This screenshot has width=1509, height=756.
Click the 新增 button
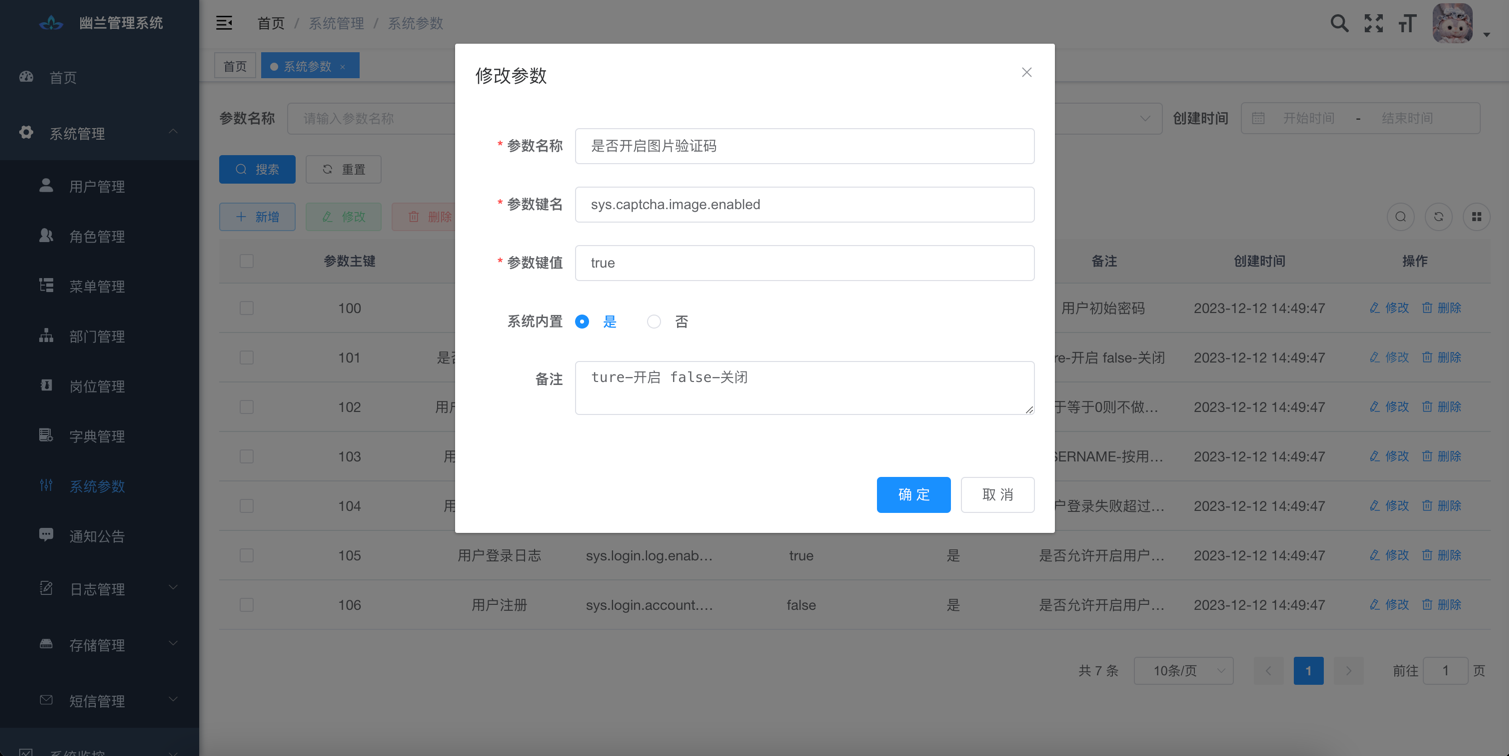click(x=257, y=217)
